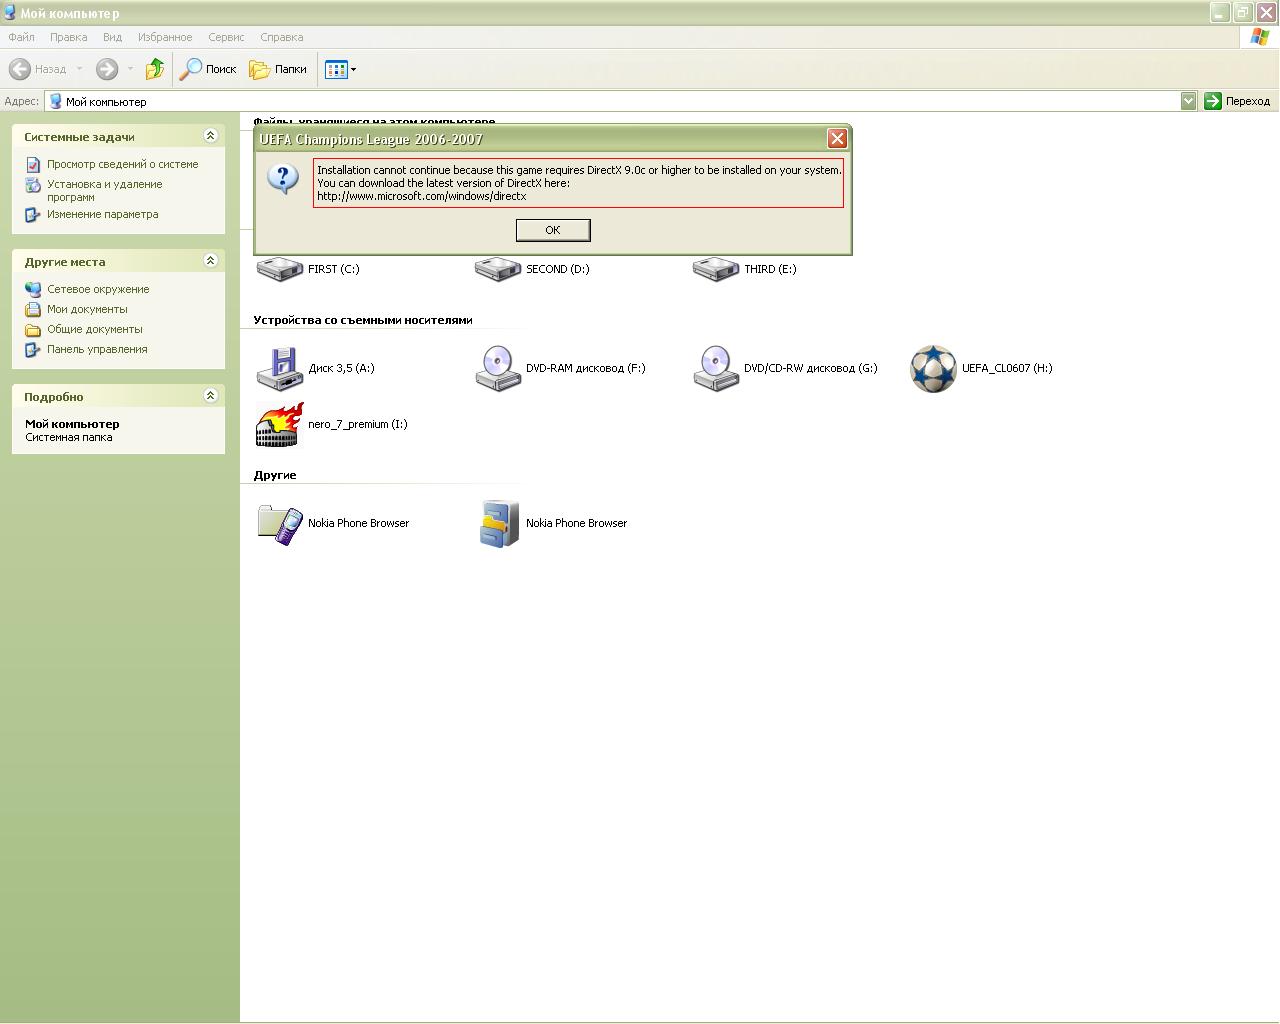The height and width of the screenshot is (1024, 1280).
Task: Click inside the address bar field
Action: 620,101
